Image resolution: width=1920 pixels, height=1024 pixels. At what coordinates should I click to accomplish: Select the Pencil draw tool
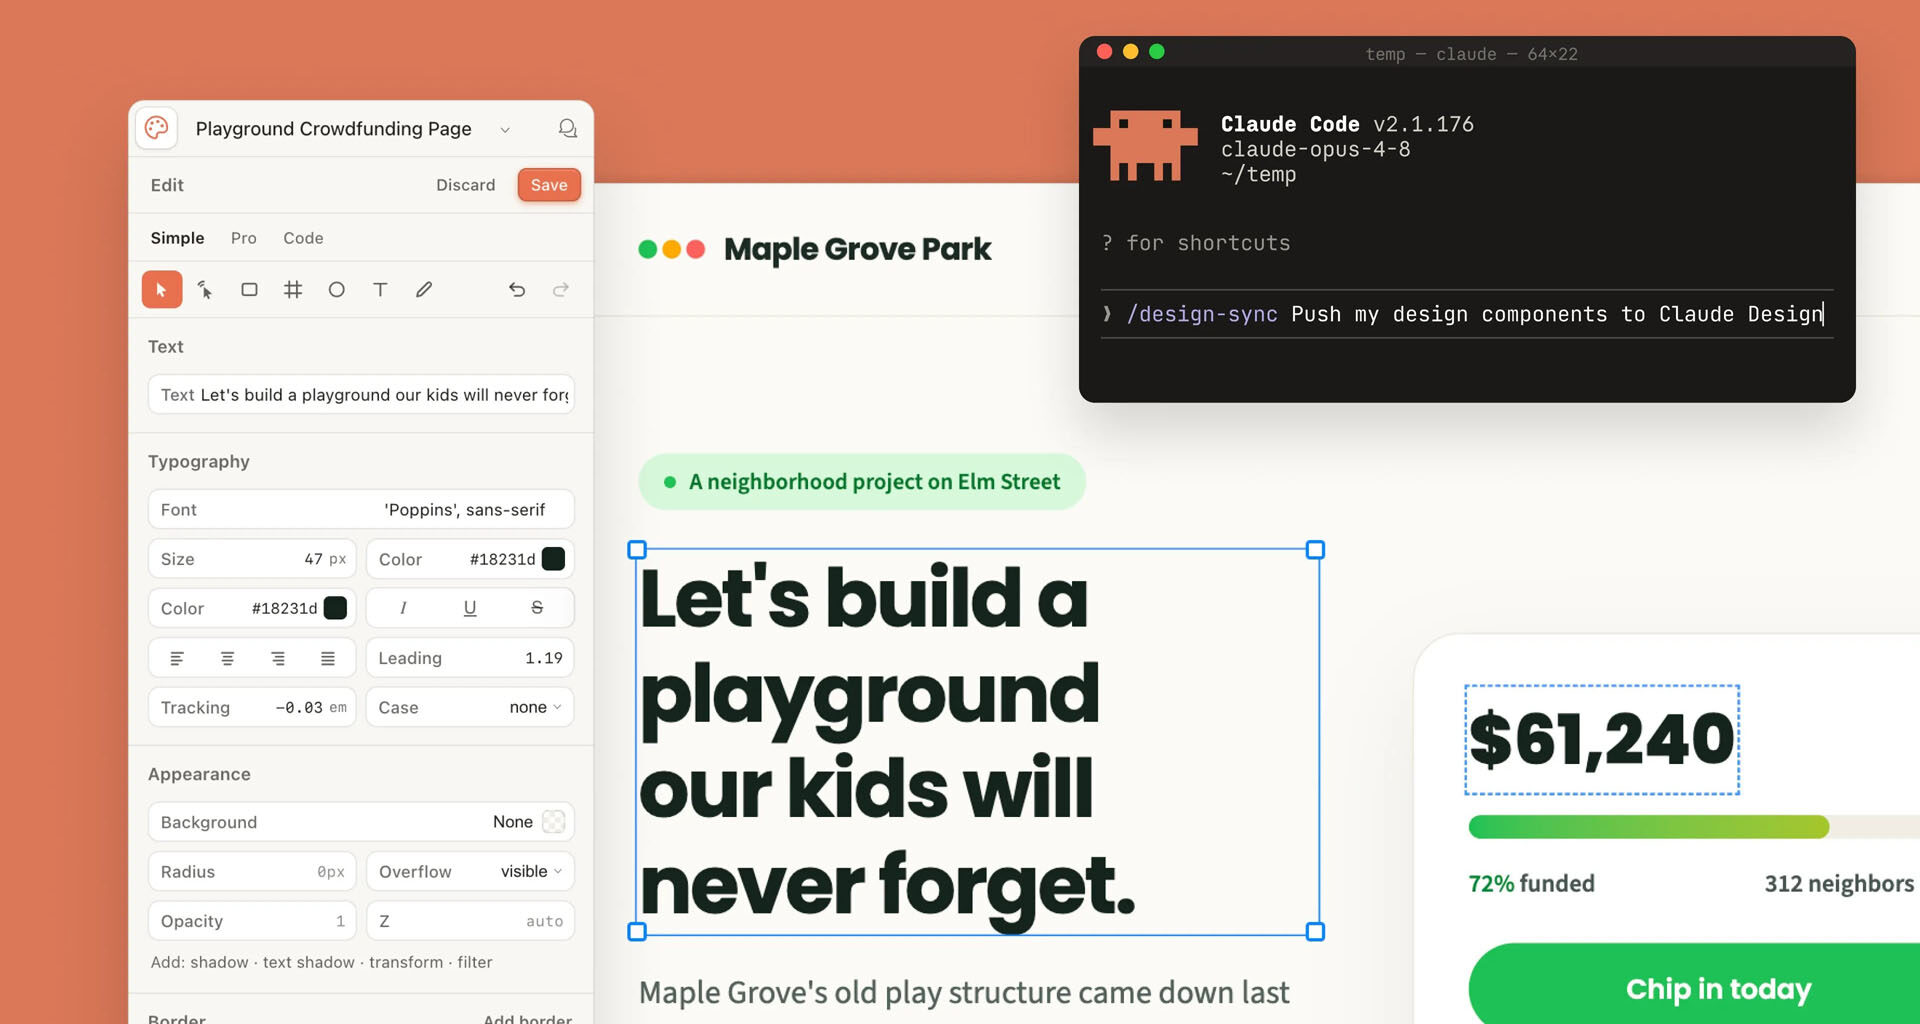(424, 290)
